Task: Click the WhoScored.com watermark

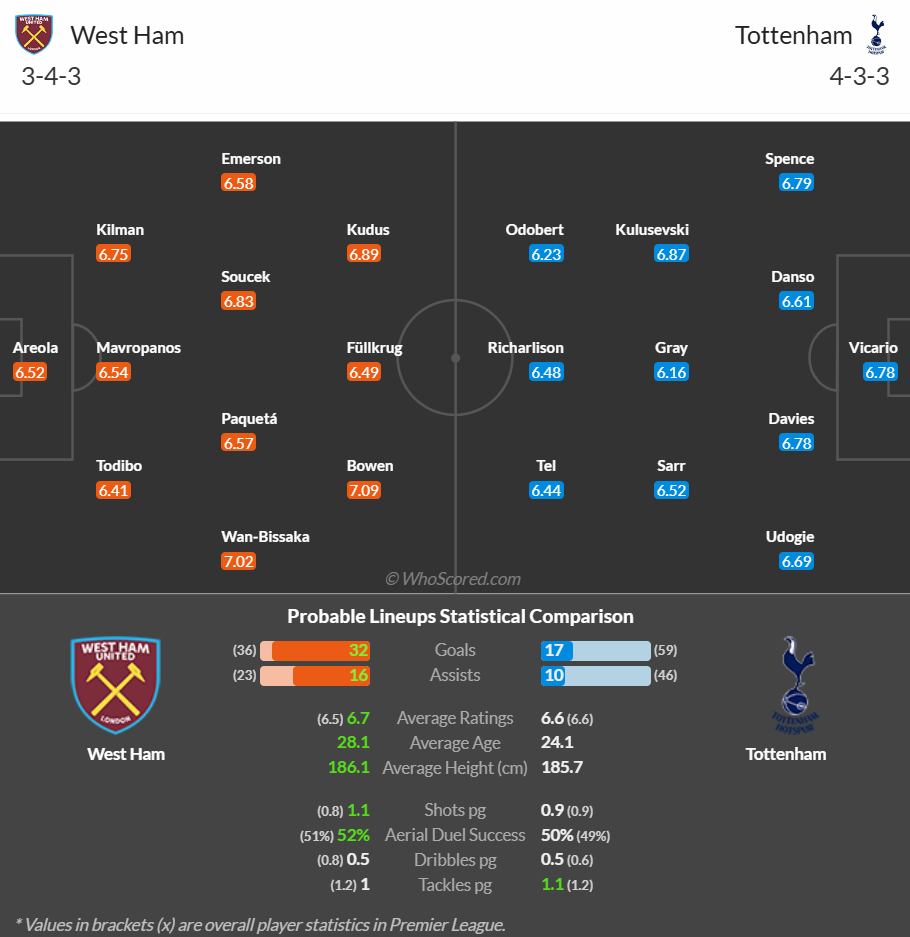Action: [453, 579]
